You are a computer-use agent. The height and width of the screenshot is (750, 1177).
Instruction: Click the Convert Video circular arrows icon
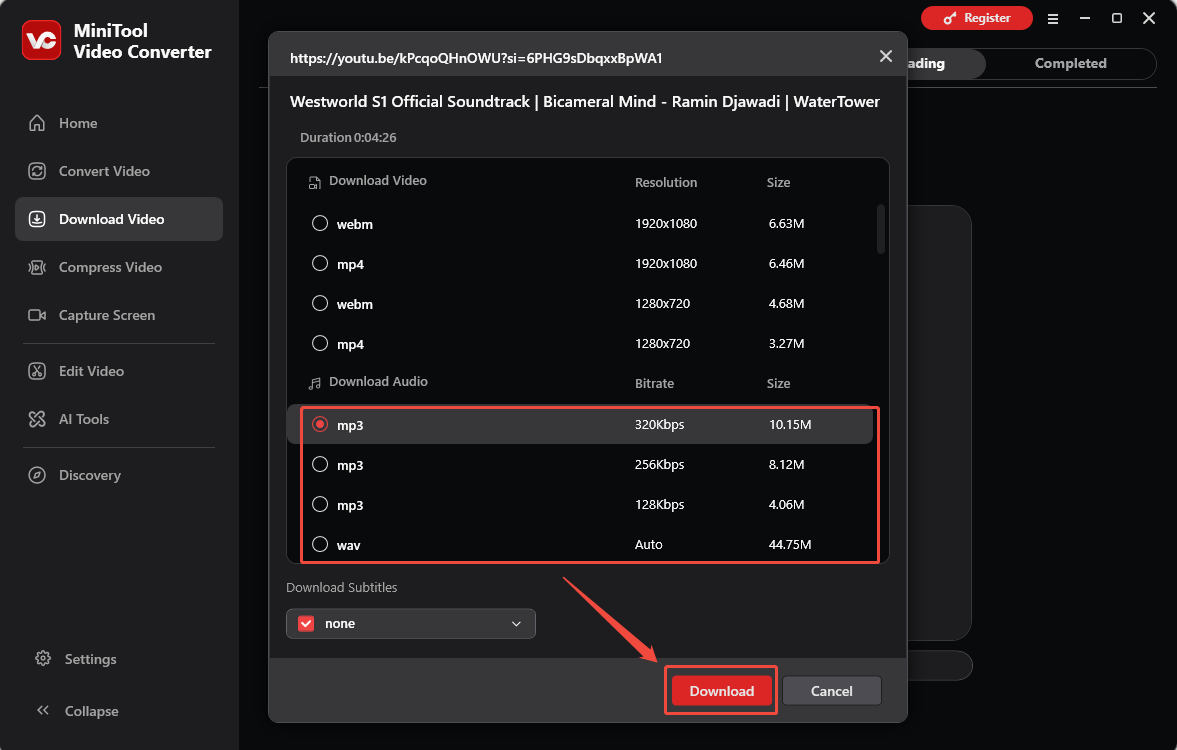tap(37, 171)
